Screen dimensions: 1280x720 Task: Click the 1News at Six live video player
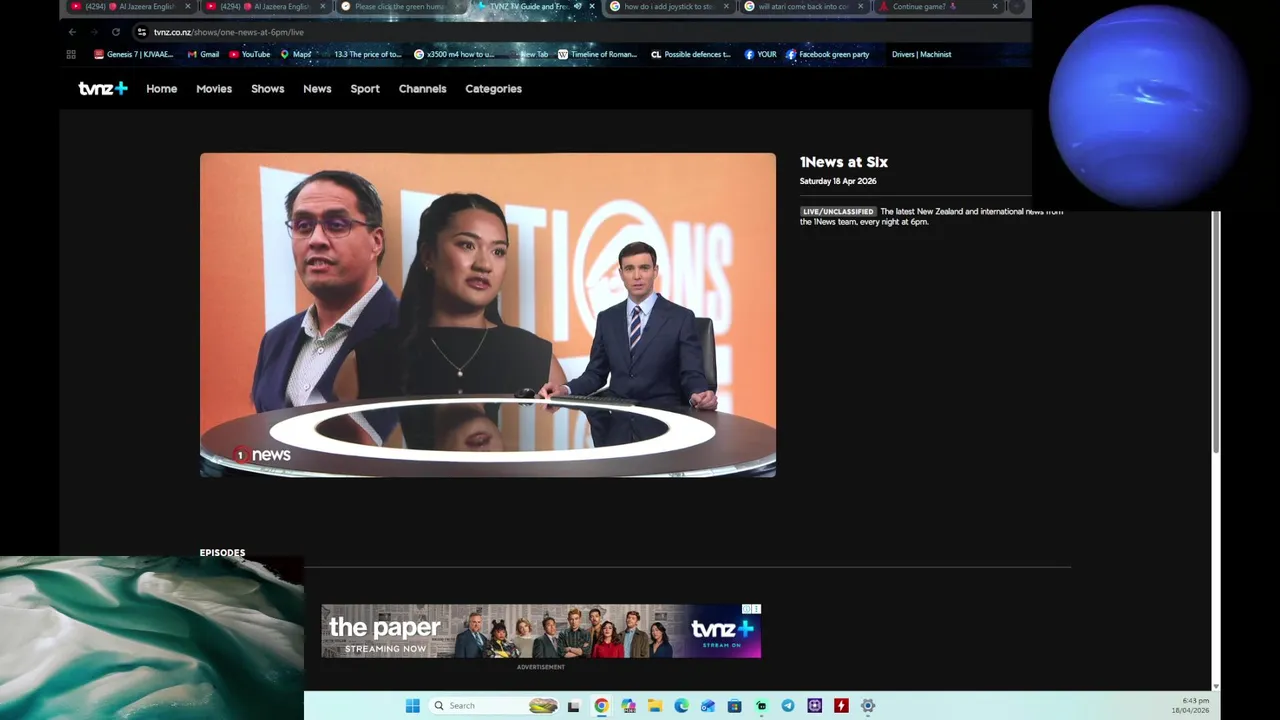pos(488,315)
